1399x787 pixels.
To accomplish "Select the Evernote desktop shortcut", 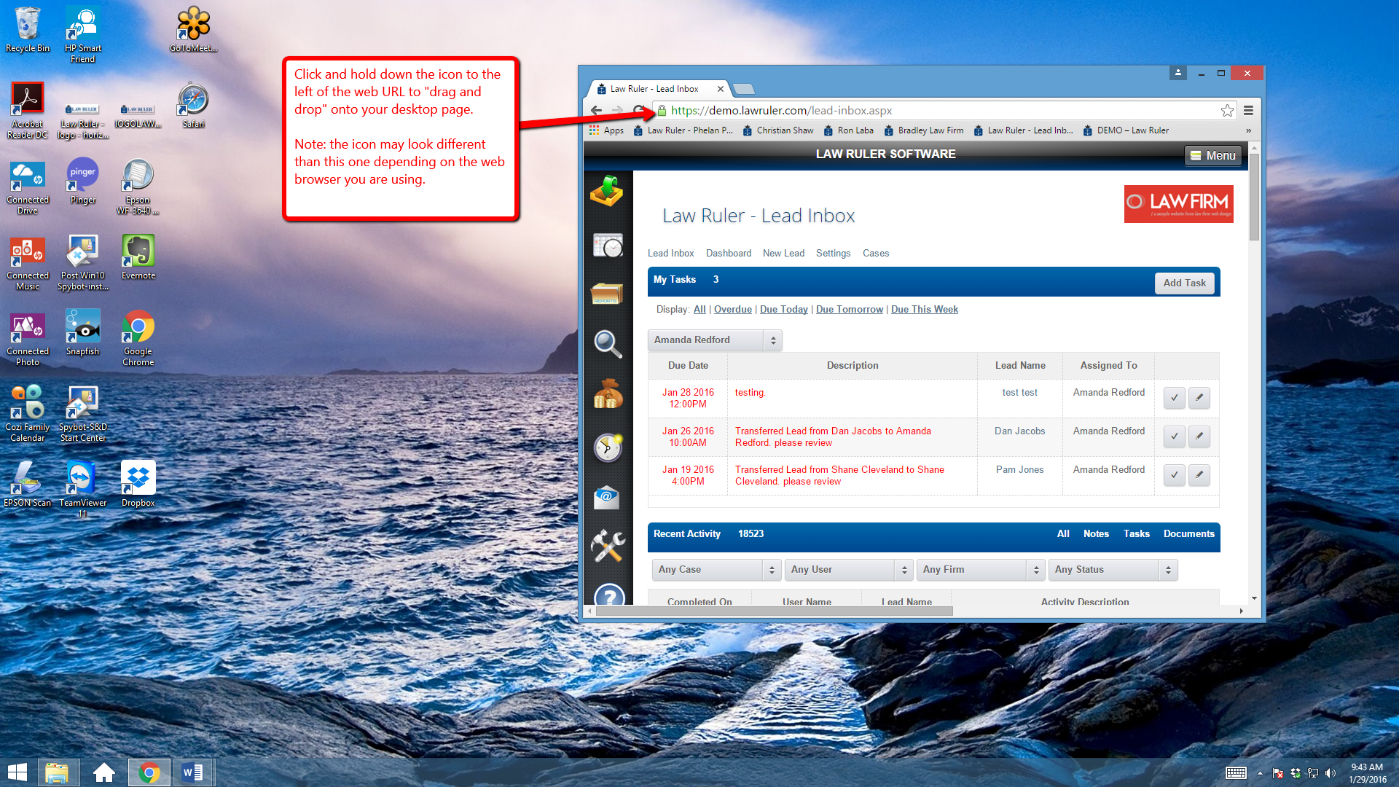I will click(138, 257).
